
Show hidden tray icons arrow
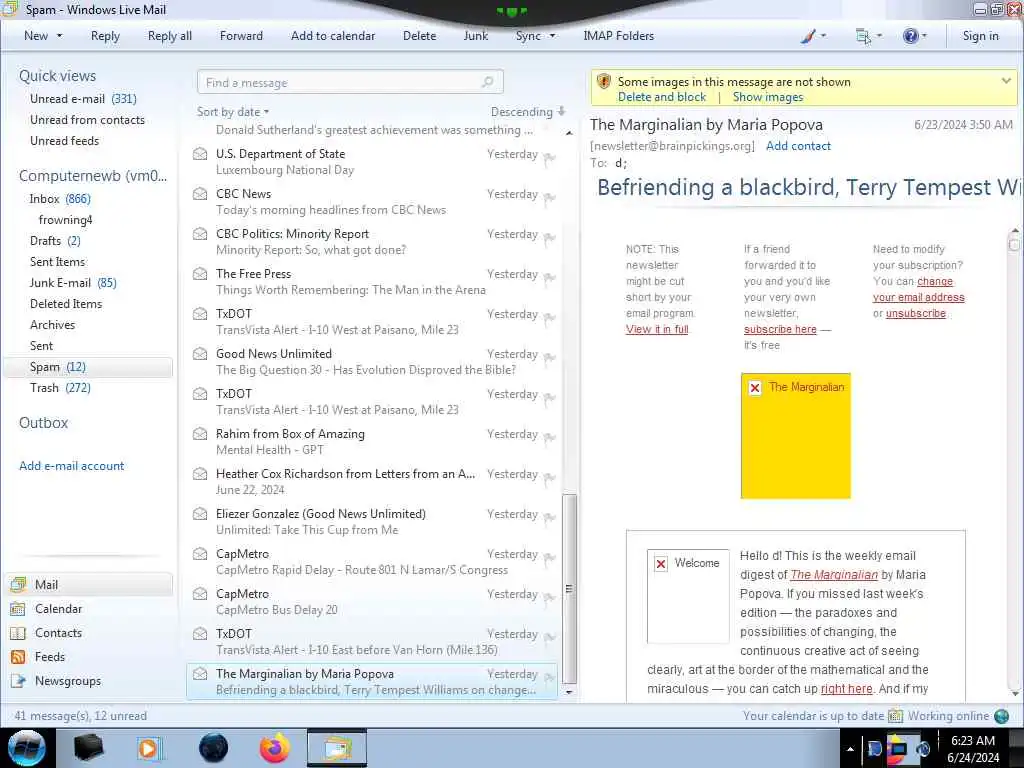850,749
